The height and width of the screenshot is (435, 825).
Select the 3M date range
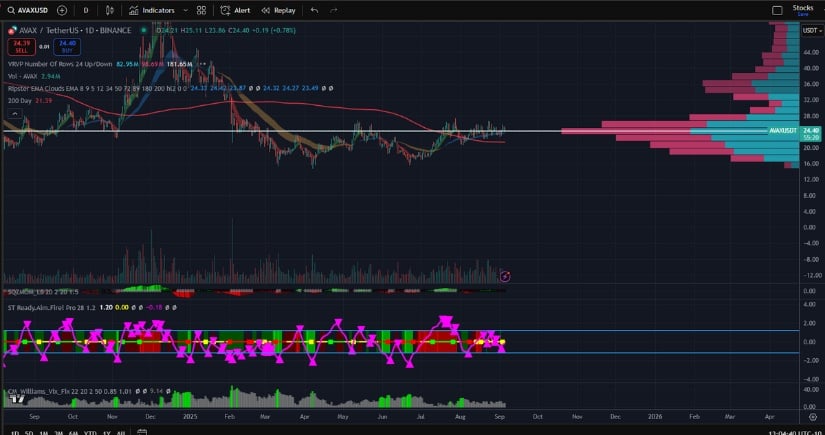coord(59,433)
